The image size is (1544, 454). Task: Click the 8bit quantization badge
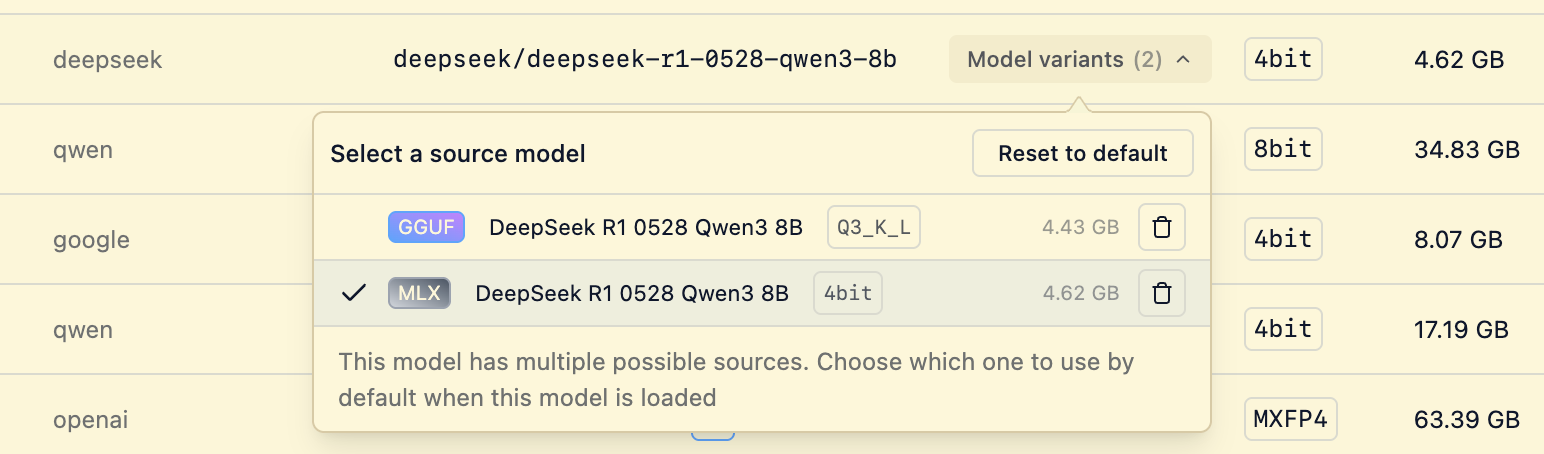pyautogui.click(x=1283, y=150)
